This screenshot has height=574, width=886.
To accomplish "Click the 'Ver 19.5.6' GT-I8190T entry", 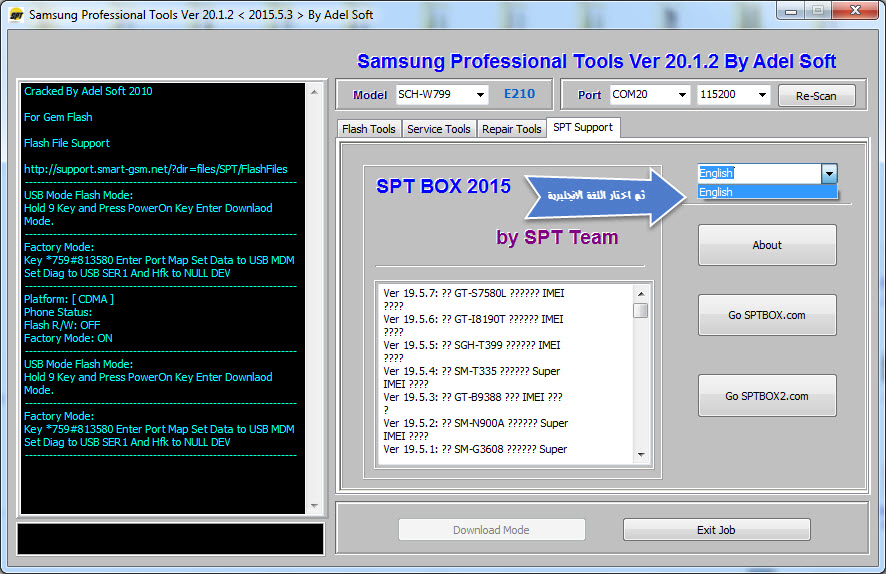I will click(474, 325).
